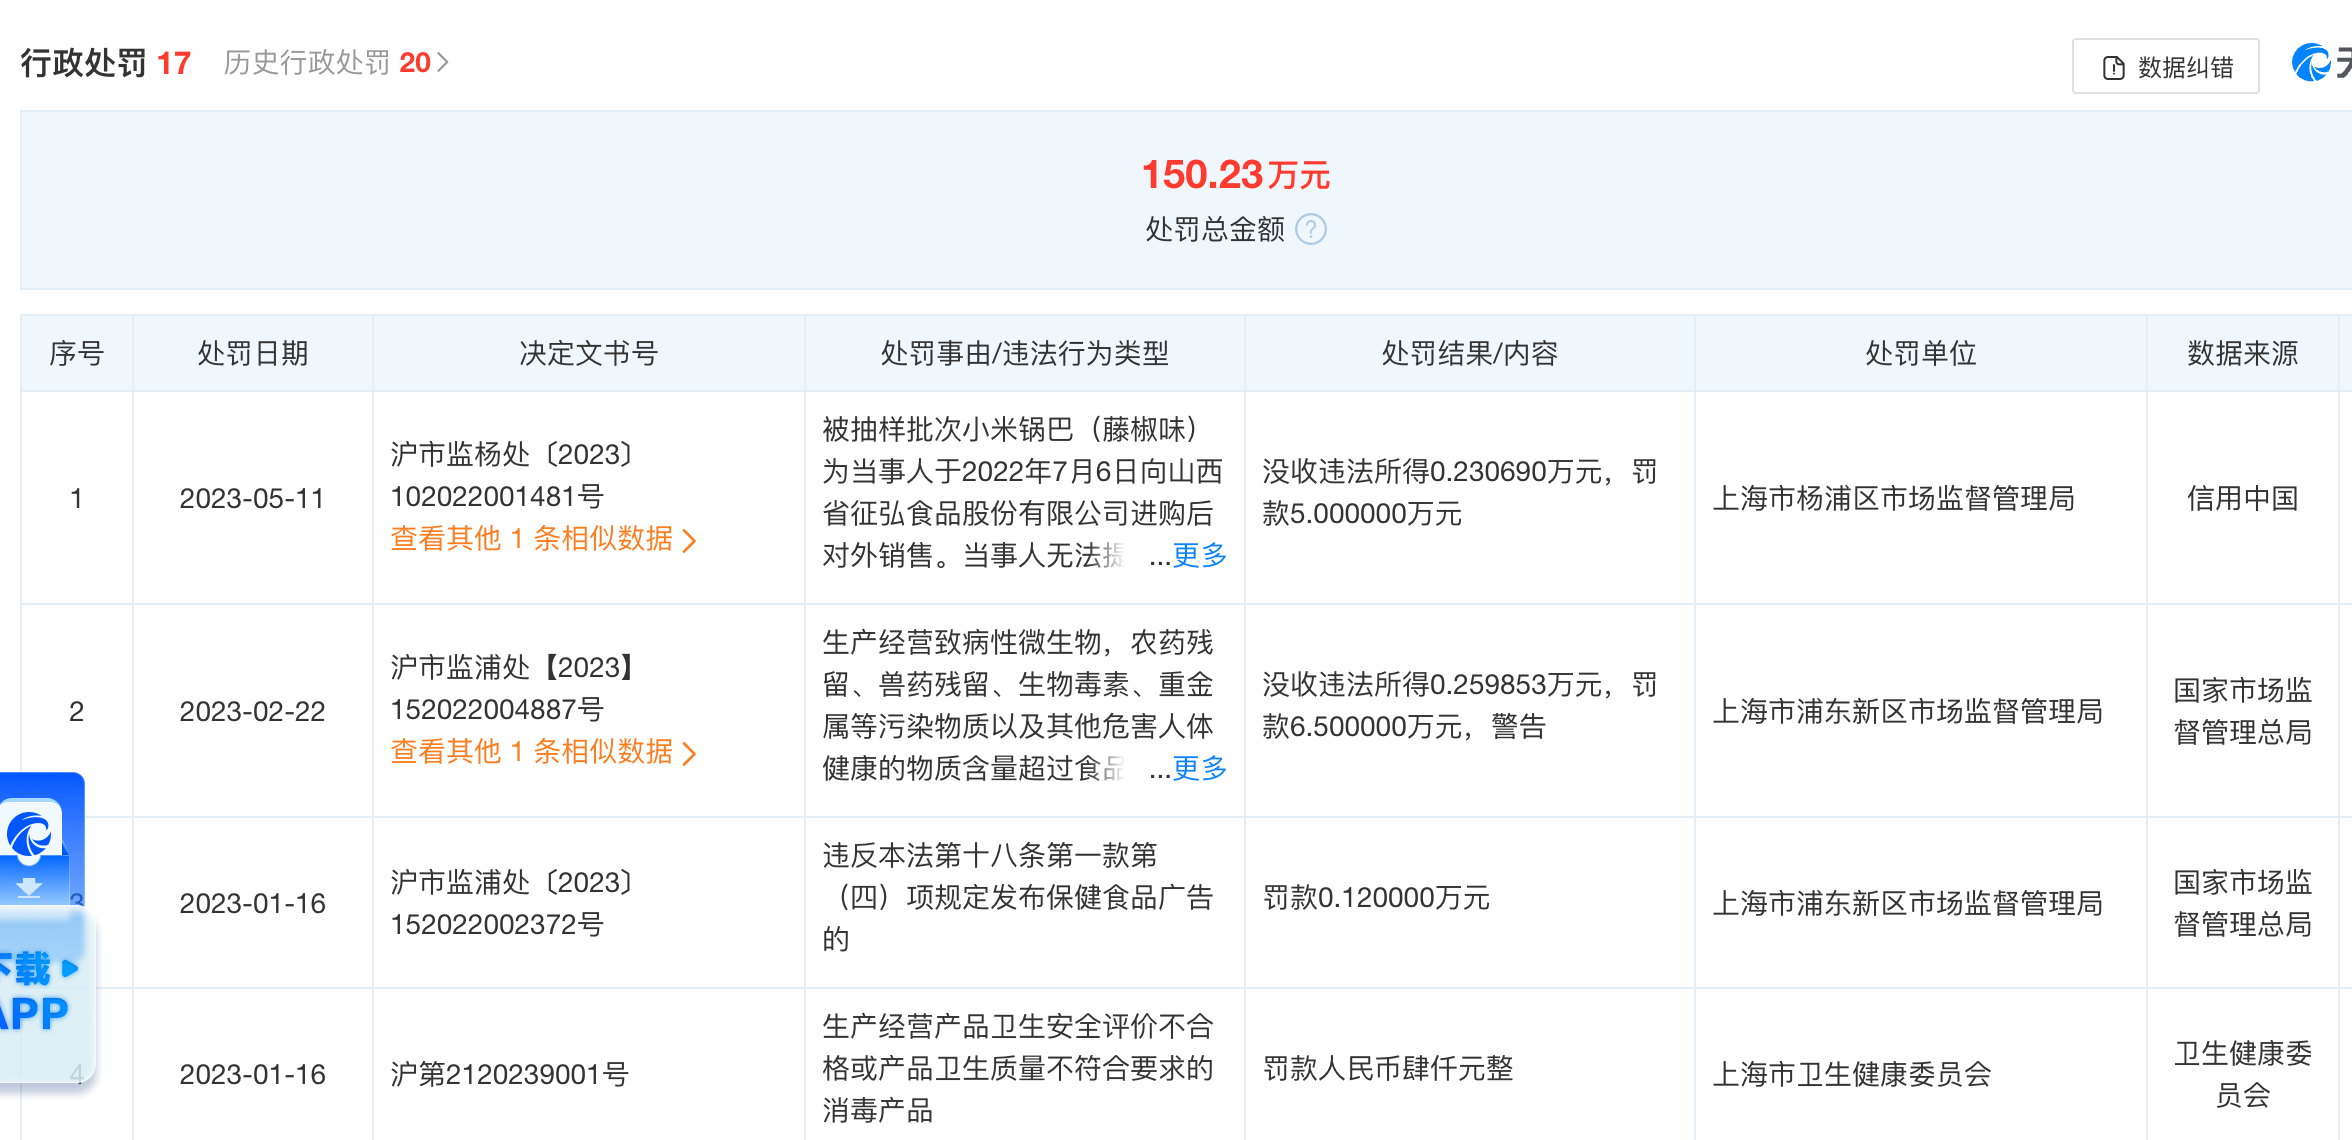Click the document icon in 数据纠错 button
Image resolution: width=2352 pixels, height=1140 pixels.
point(2113,68)
